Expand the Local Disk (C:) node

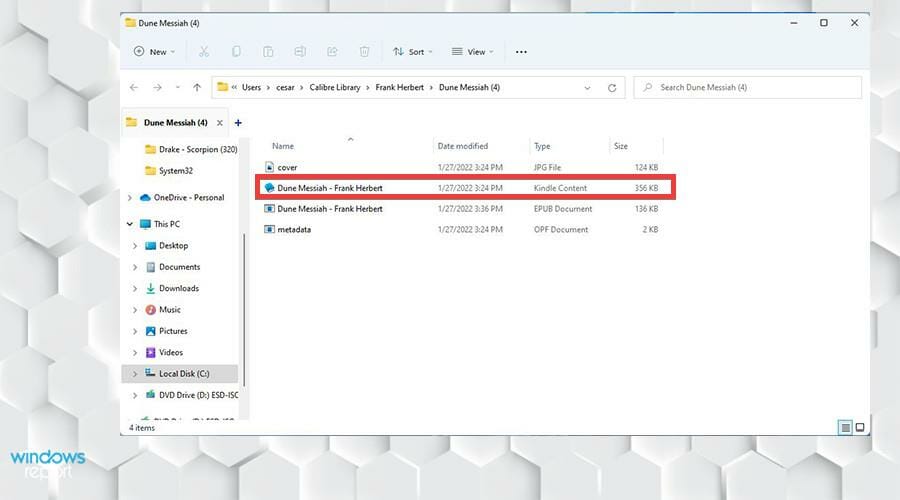135,374
